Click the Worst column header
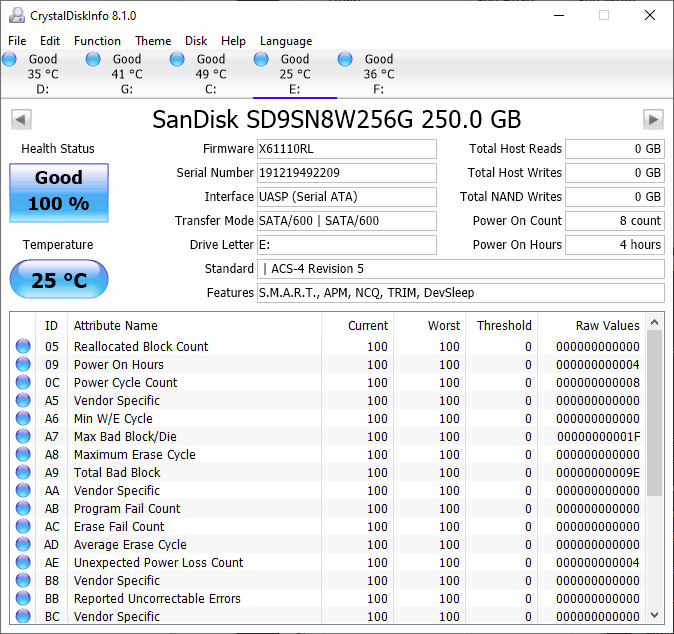Screen dimensions: 674x634 click(429, 325)
